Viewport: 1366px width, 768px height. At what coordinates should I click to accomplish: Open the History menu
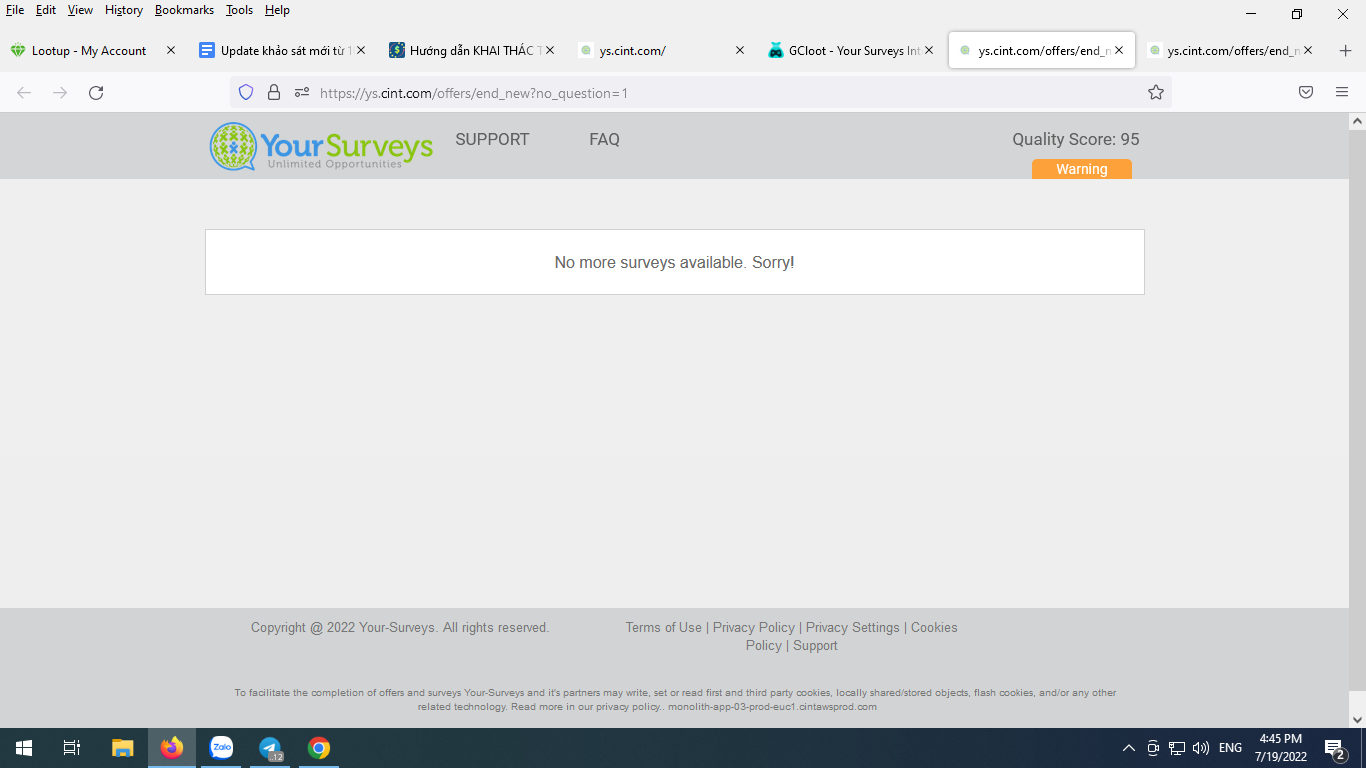tap(124, 10)
